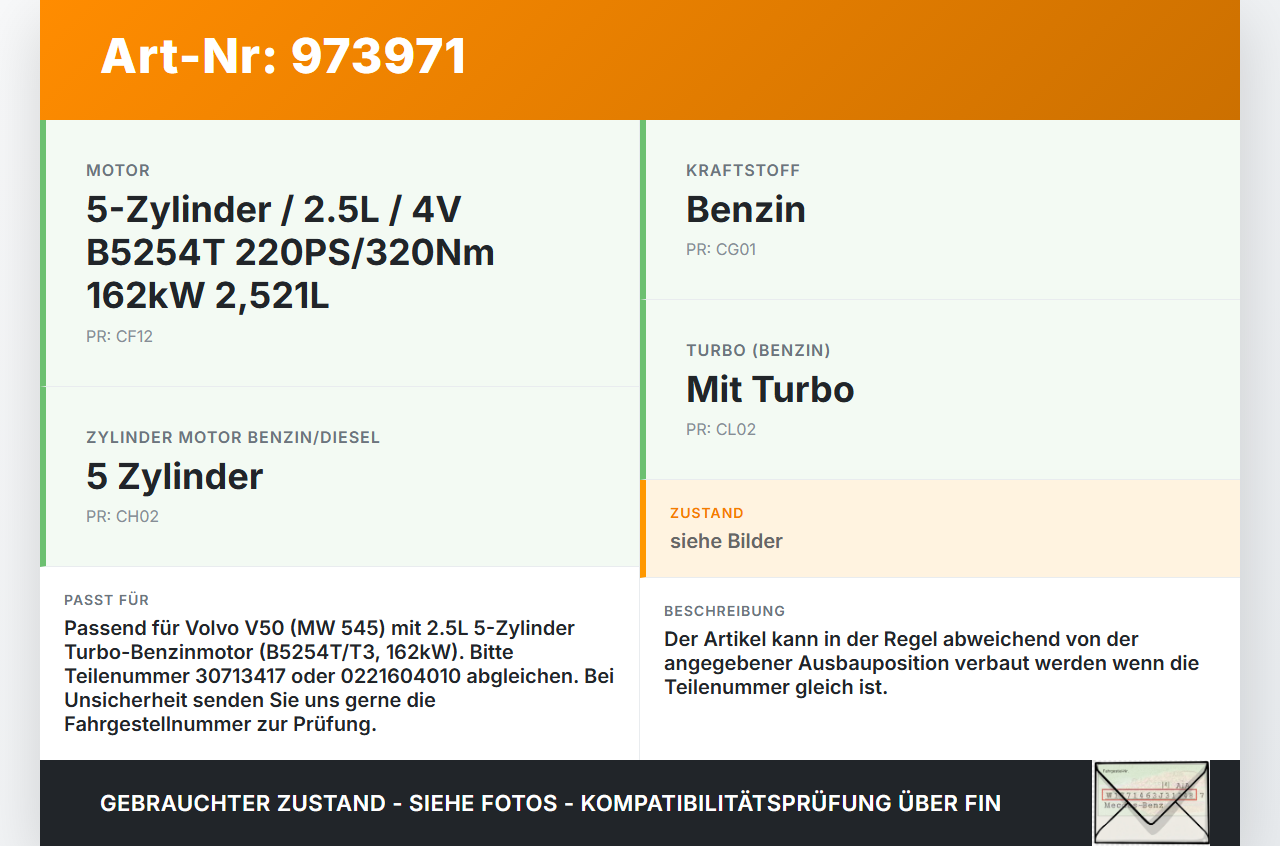Select the PR: CL02 code under Mit Turbo

(721, 429)
